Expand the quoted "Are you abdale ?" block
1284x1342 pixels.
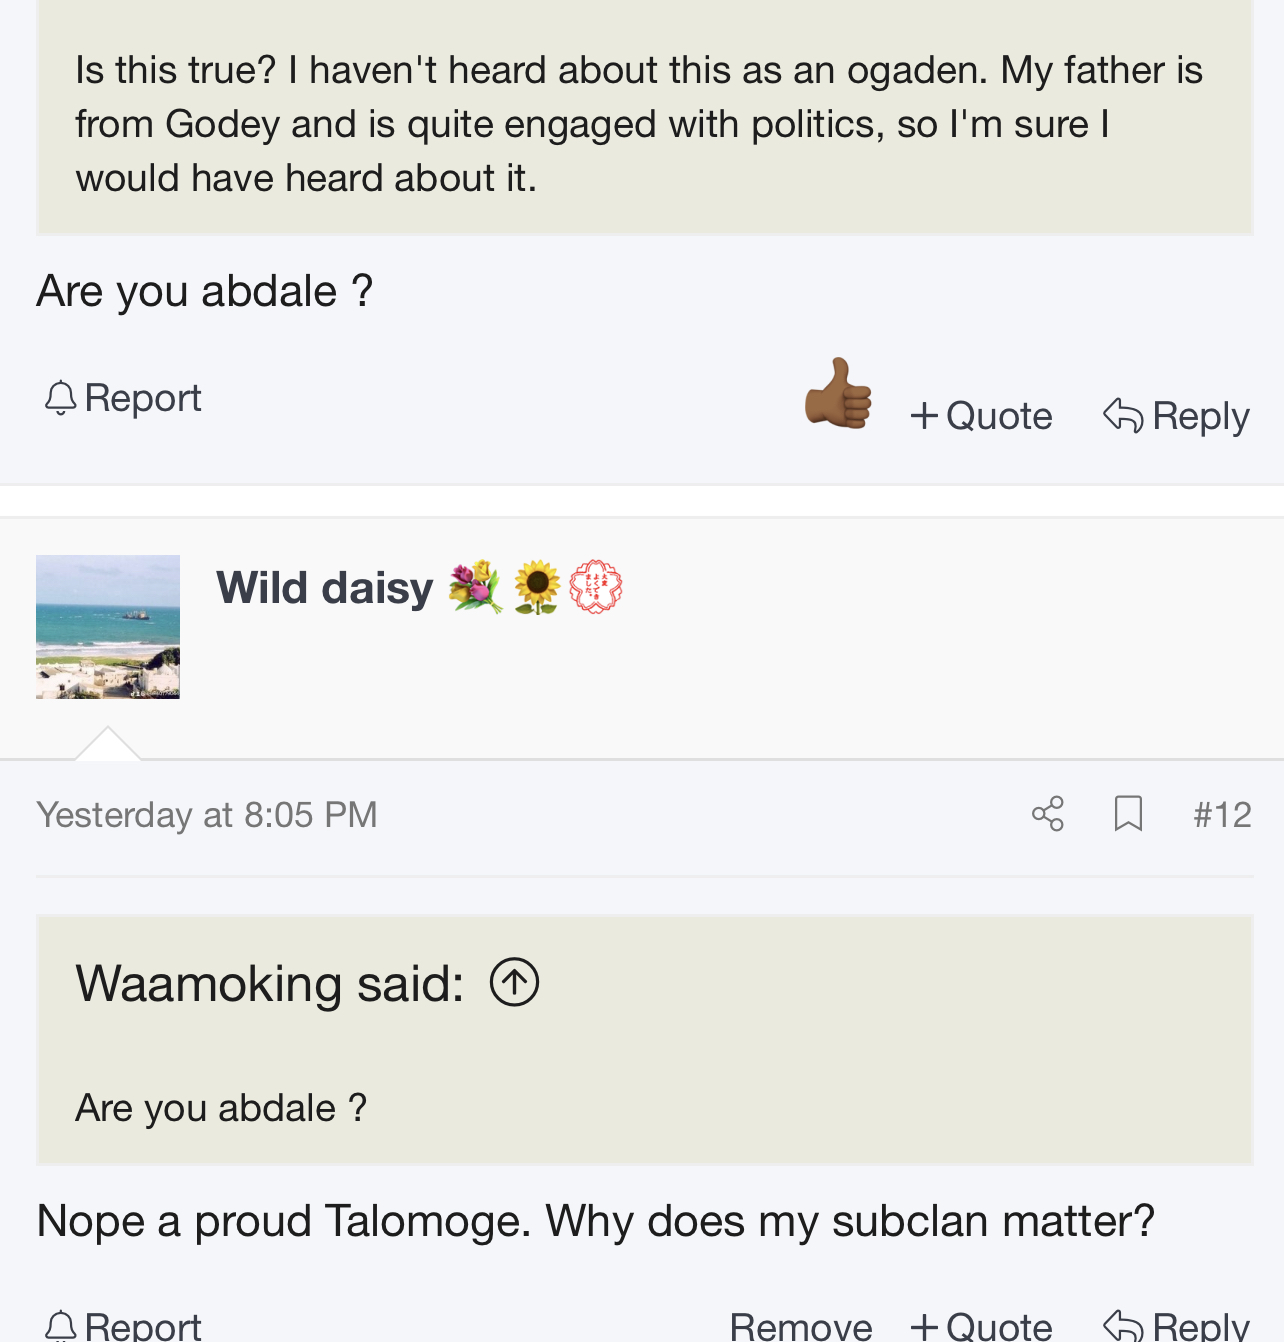[644, 1108]
